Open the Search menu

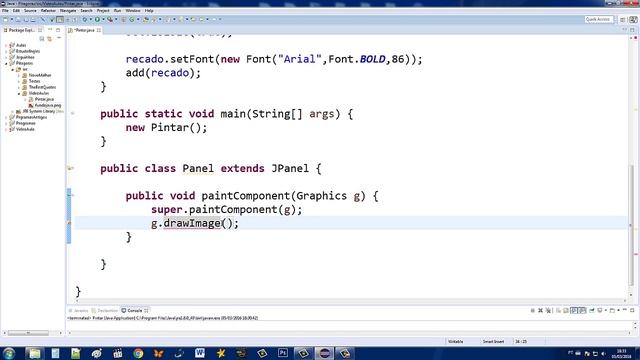[x=86, y=11]
